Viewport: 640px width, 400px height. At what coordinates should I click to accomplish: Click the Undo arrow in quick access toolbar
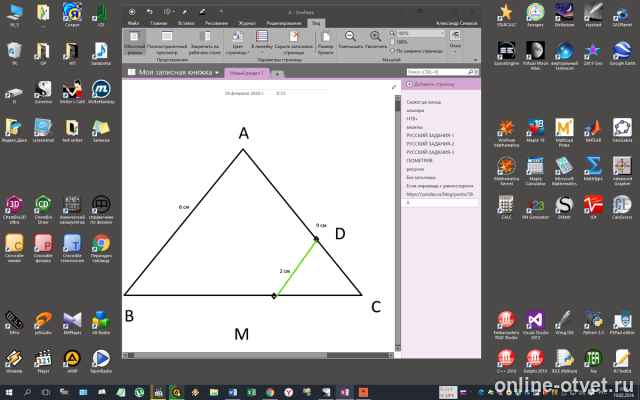(x=149, y=12)
